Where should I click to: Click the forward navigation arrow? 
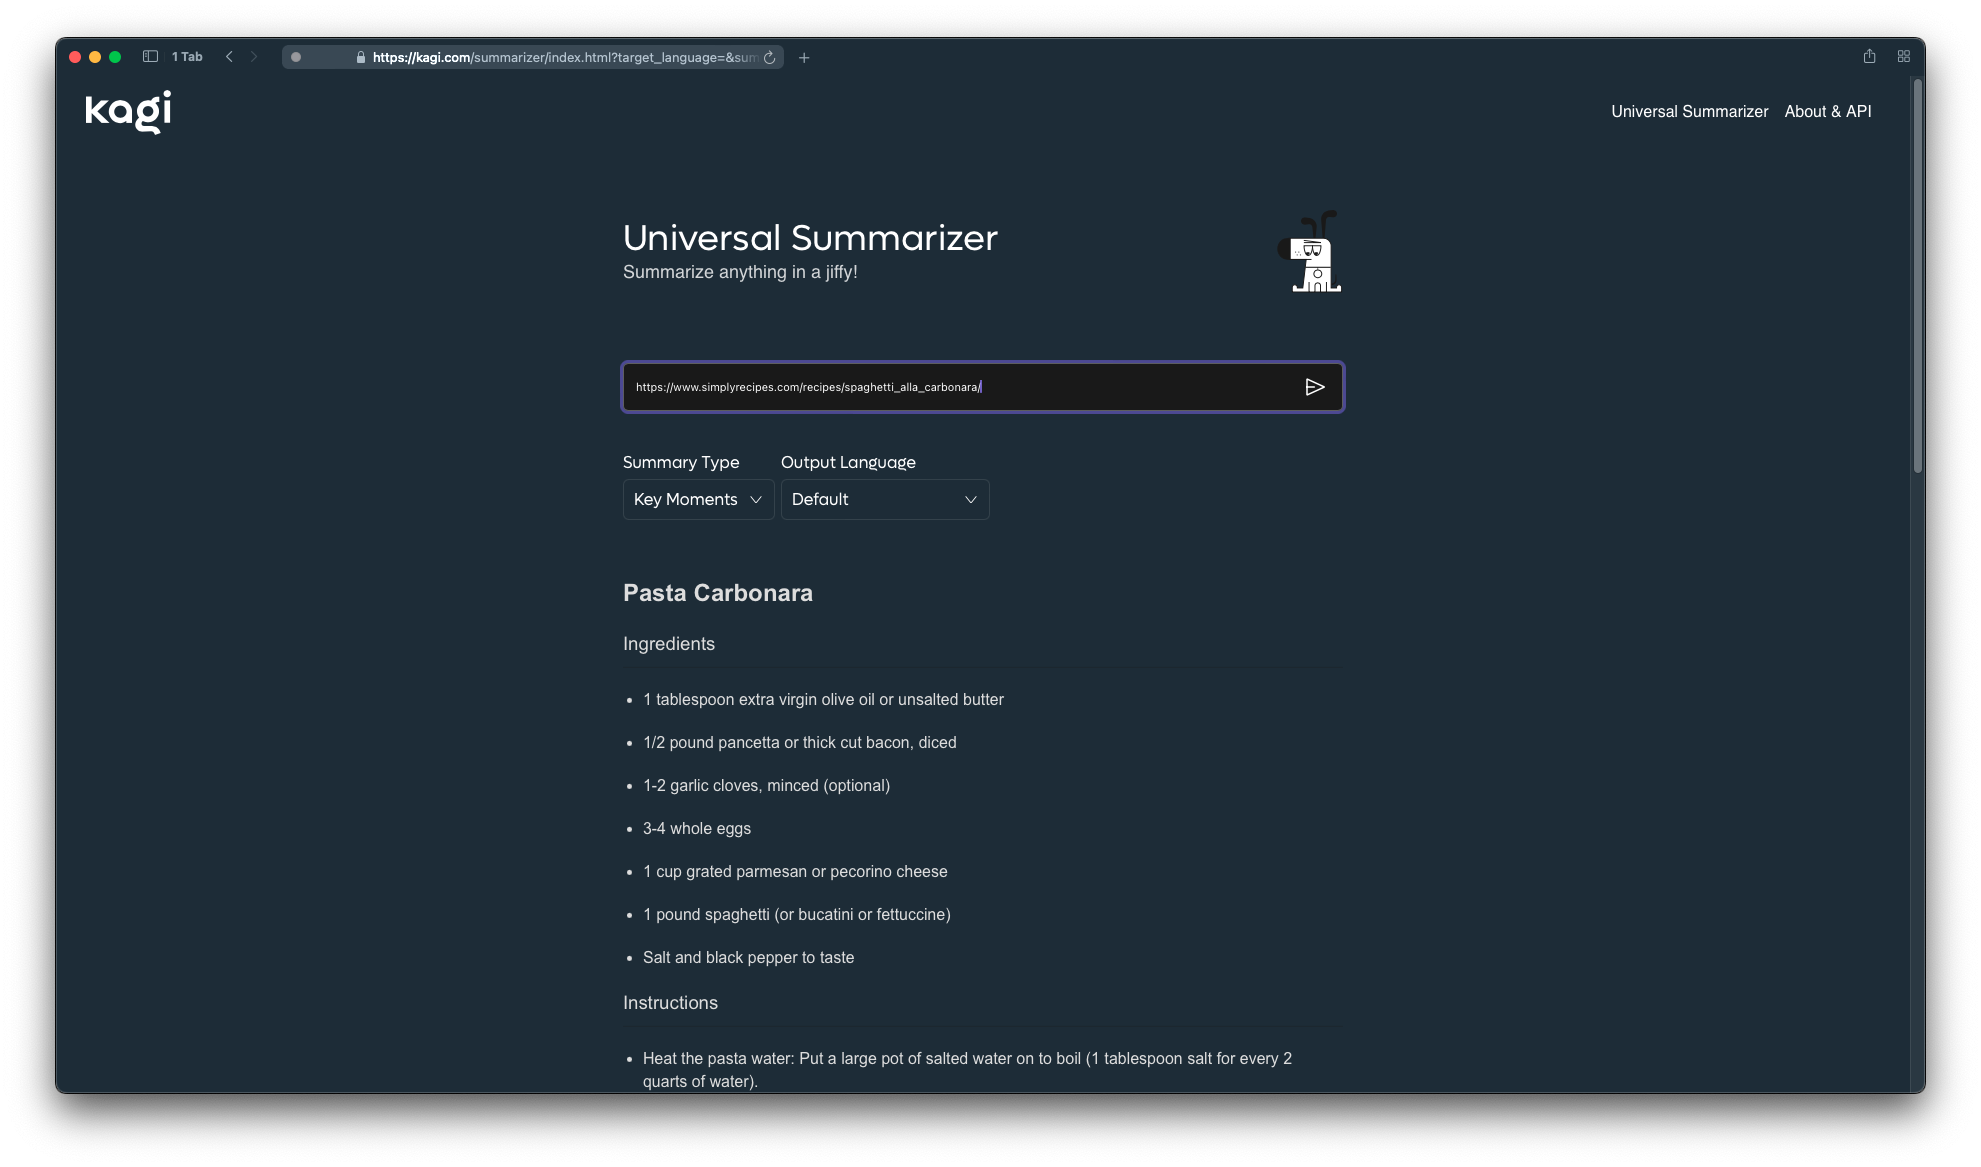(254, 57)
